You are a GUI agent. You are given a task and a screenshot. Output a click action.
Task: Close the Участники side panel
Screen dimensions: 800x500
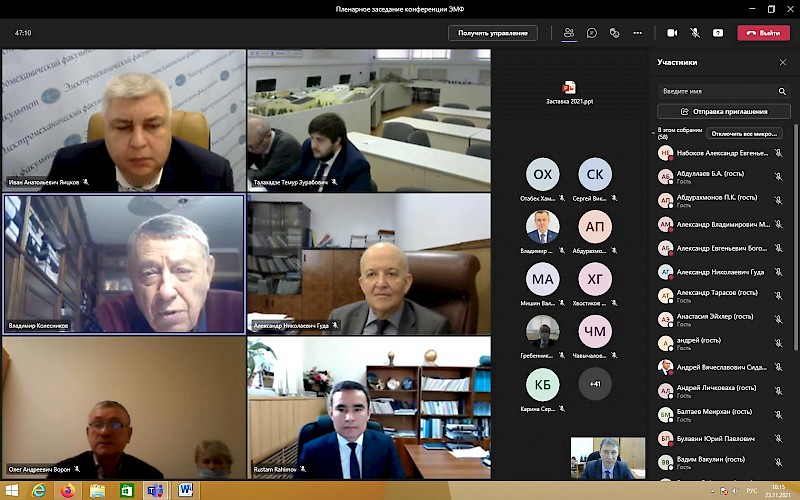(x=783, y=62)
